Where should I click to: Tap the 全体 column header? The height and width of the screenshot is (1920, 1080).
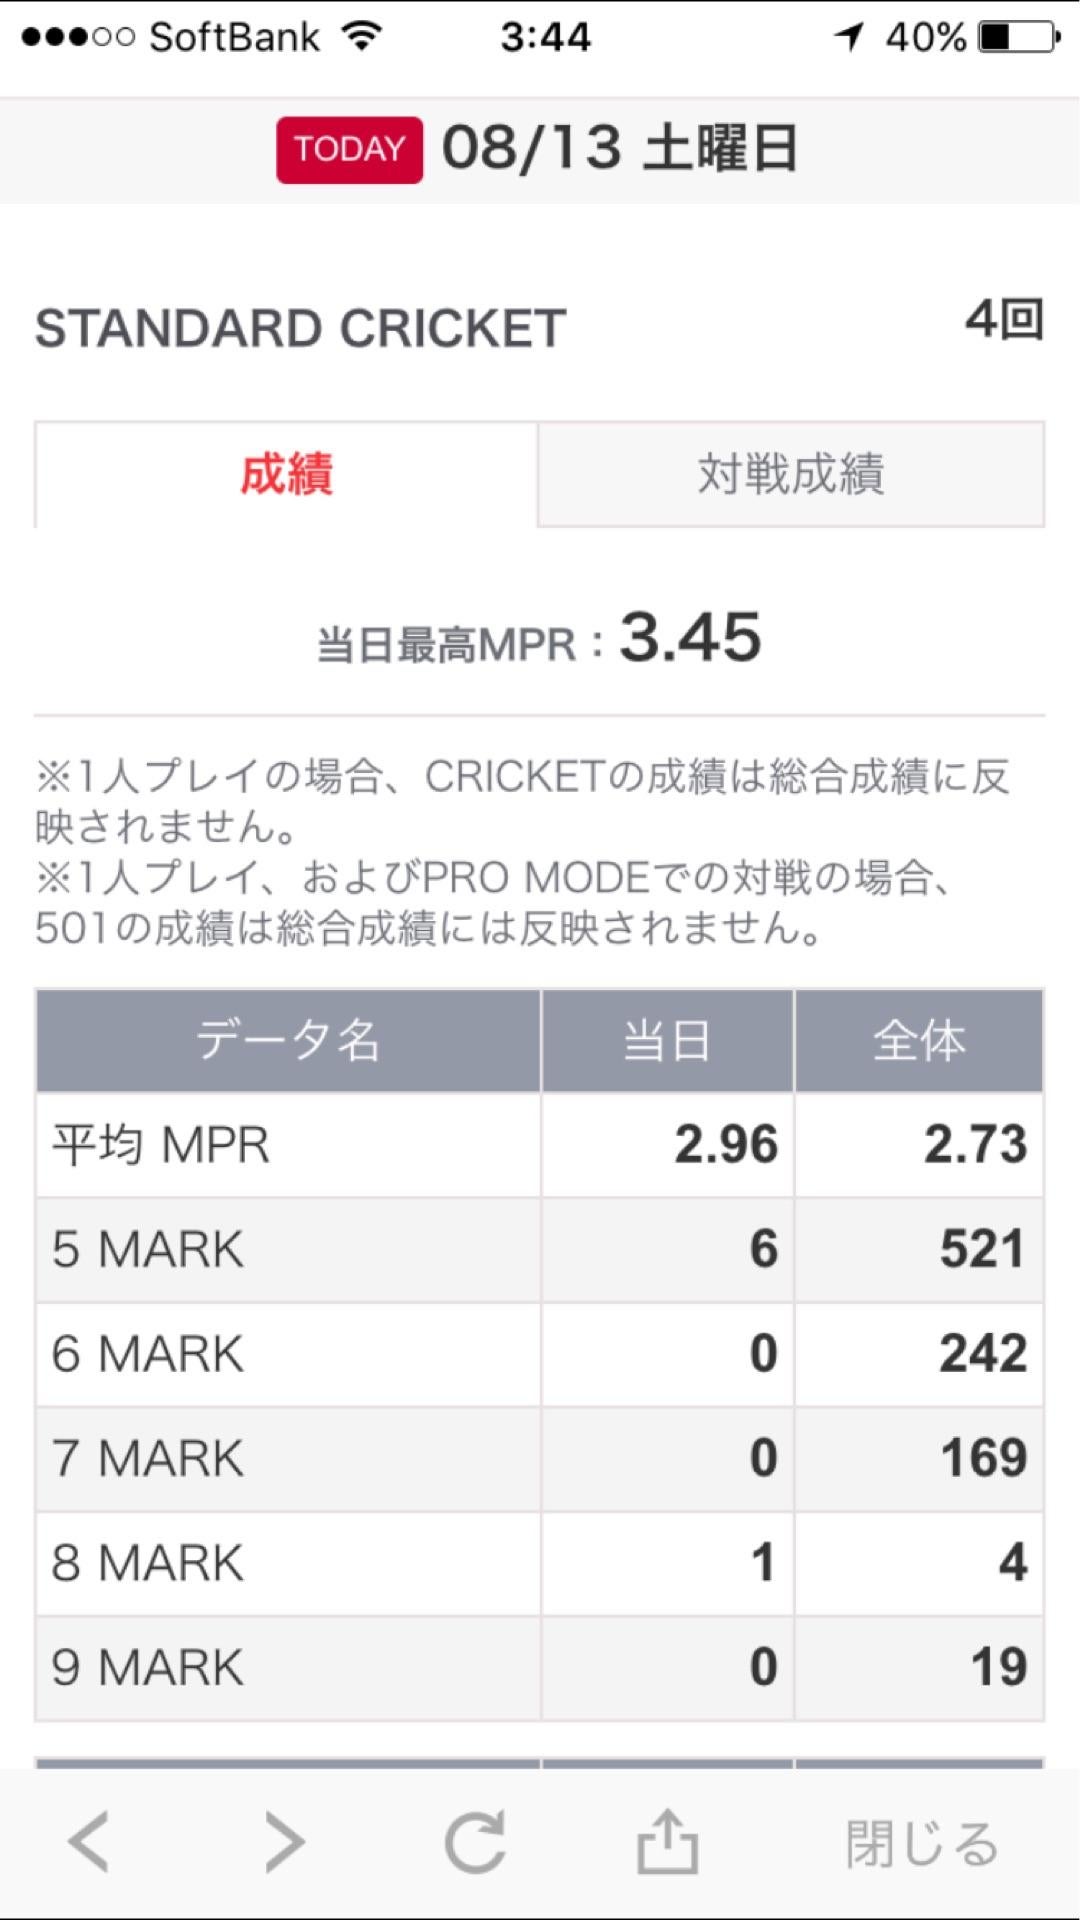tap(919, 1041)
